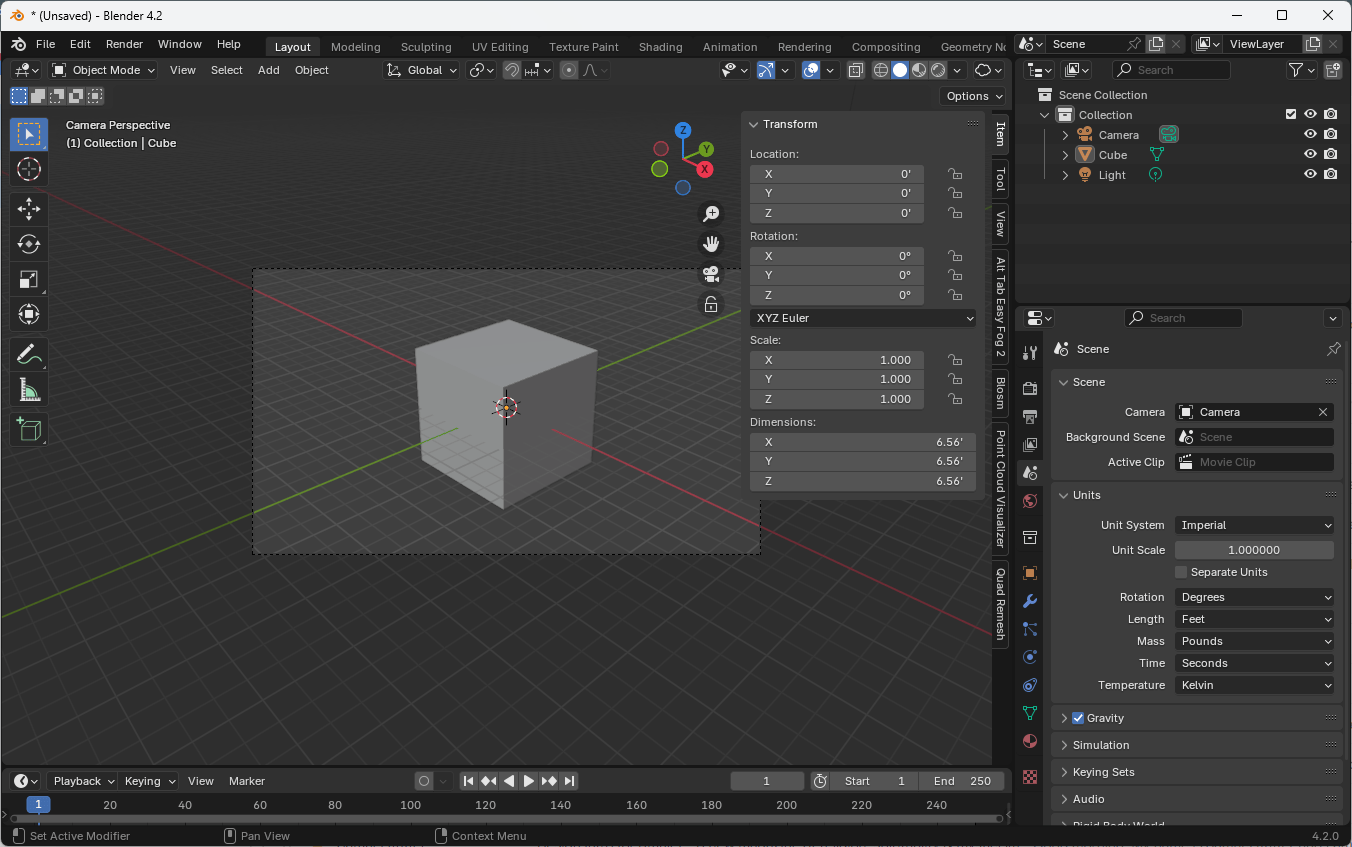This screenshot has height=847, width=1352.
Task: Select the Measure tool
Action: [x=29, y=389]
